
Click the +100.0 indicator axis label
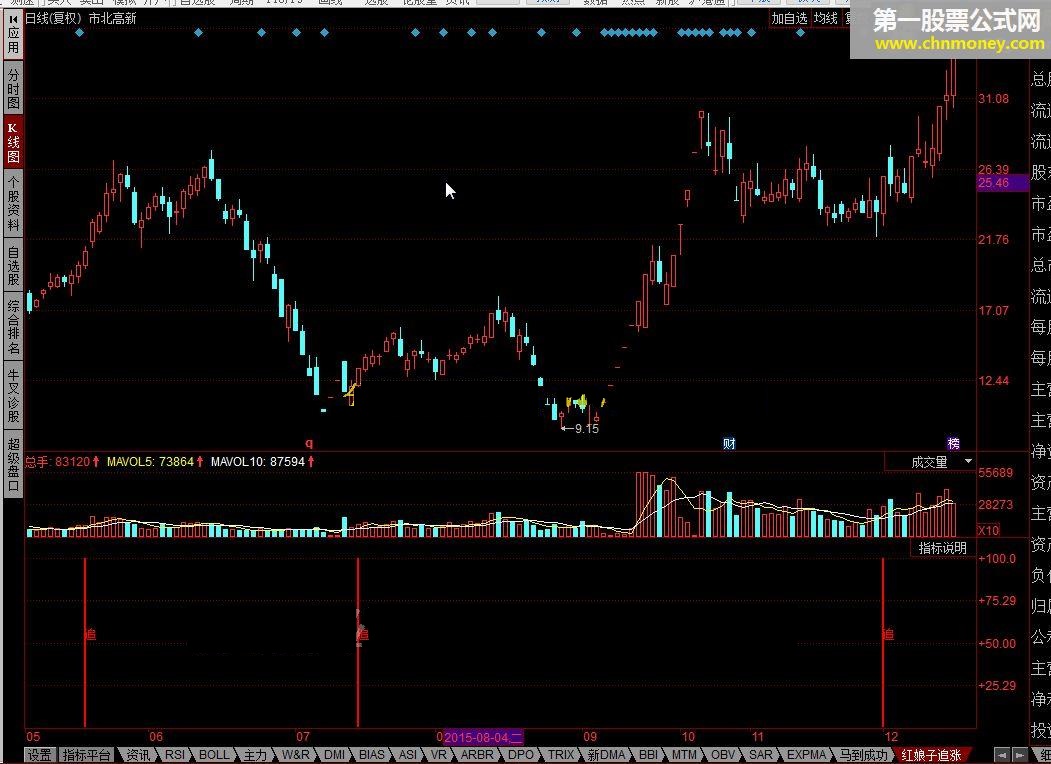[x=997, y=558]
